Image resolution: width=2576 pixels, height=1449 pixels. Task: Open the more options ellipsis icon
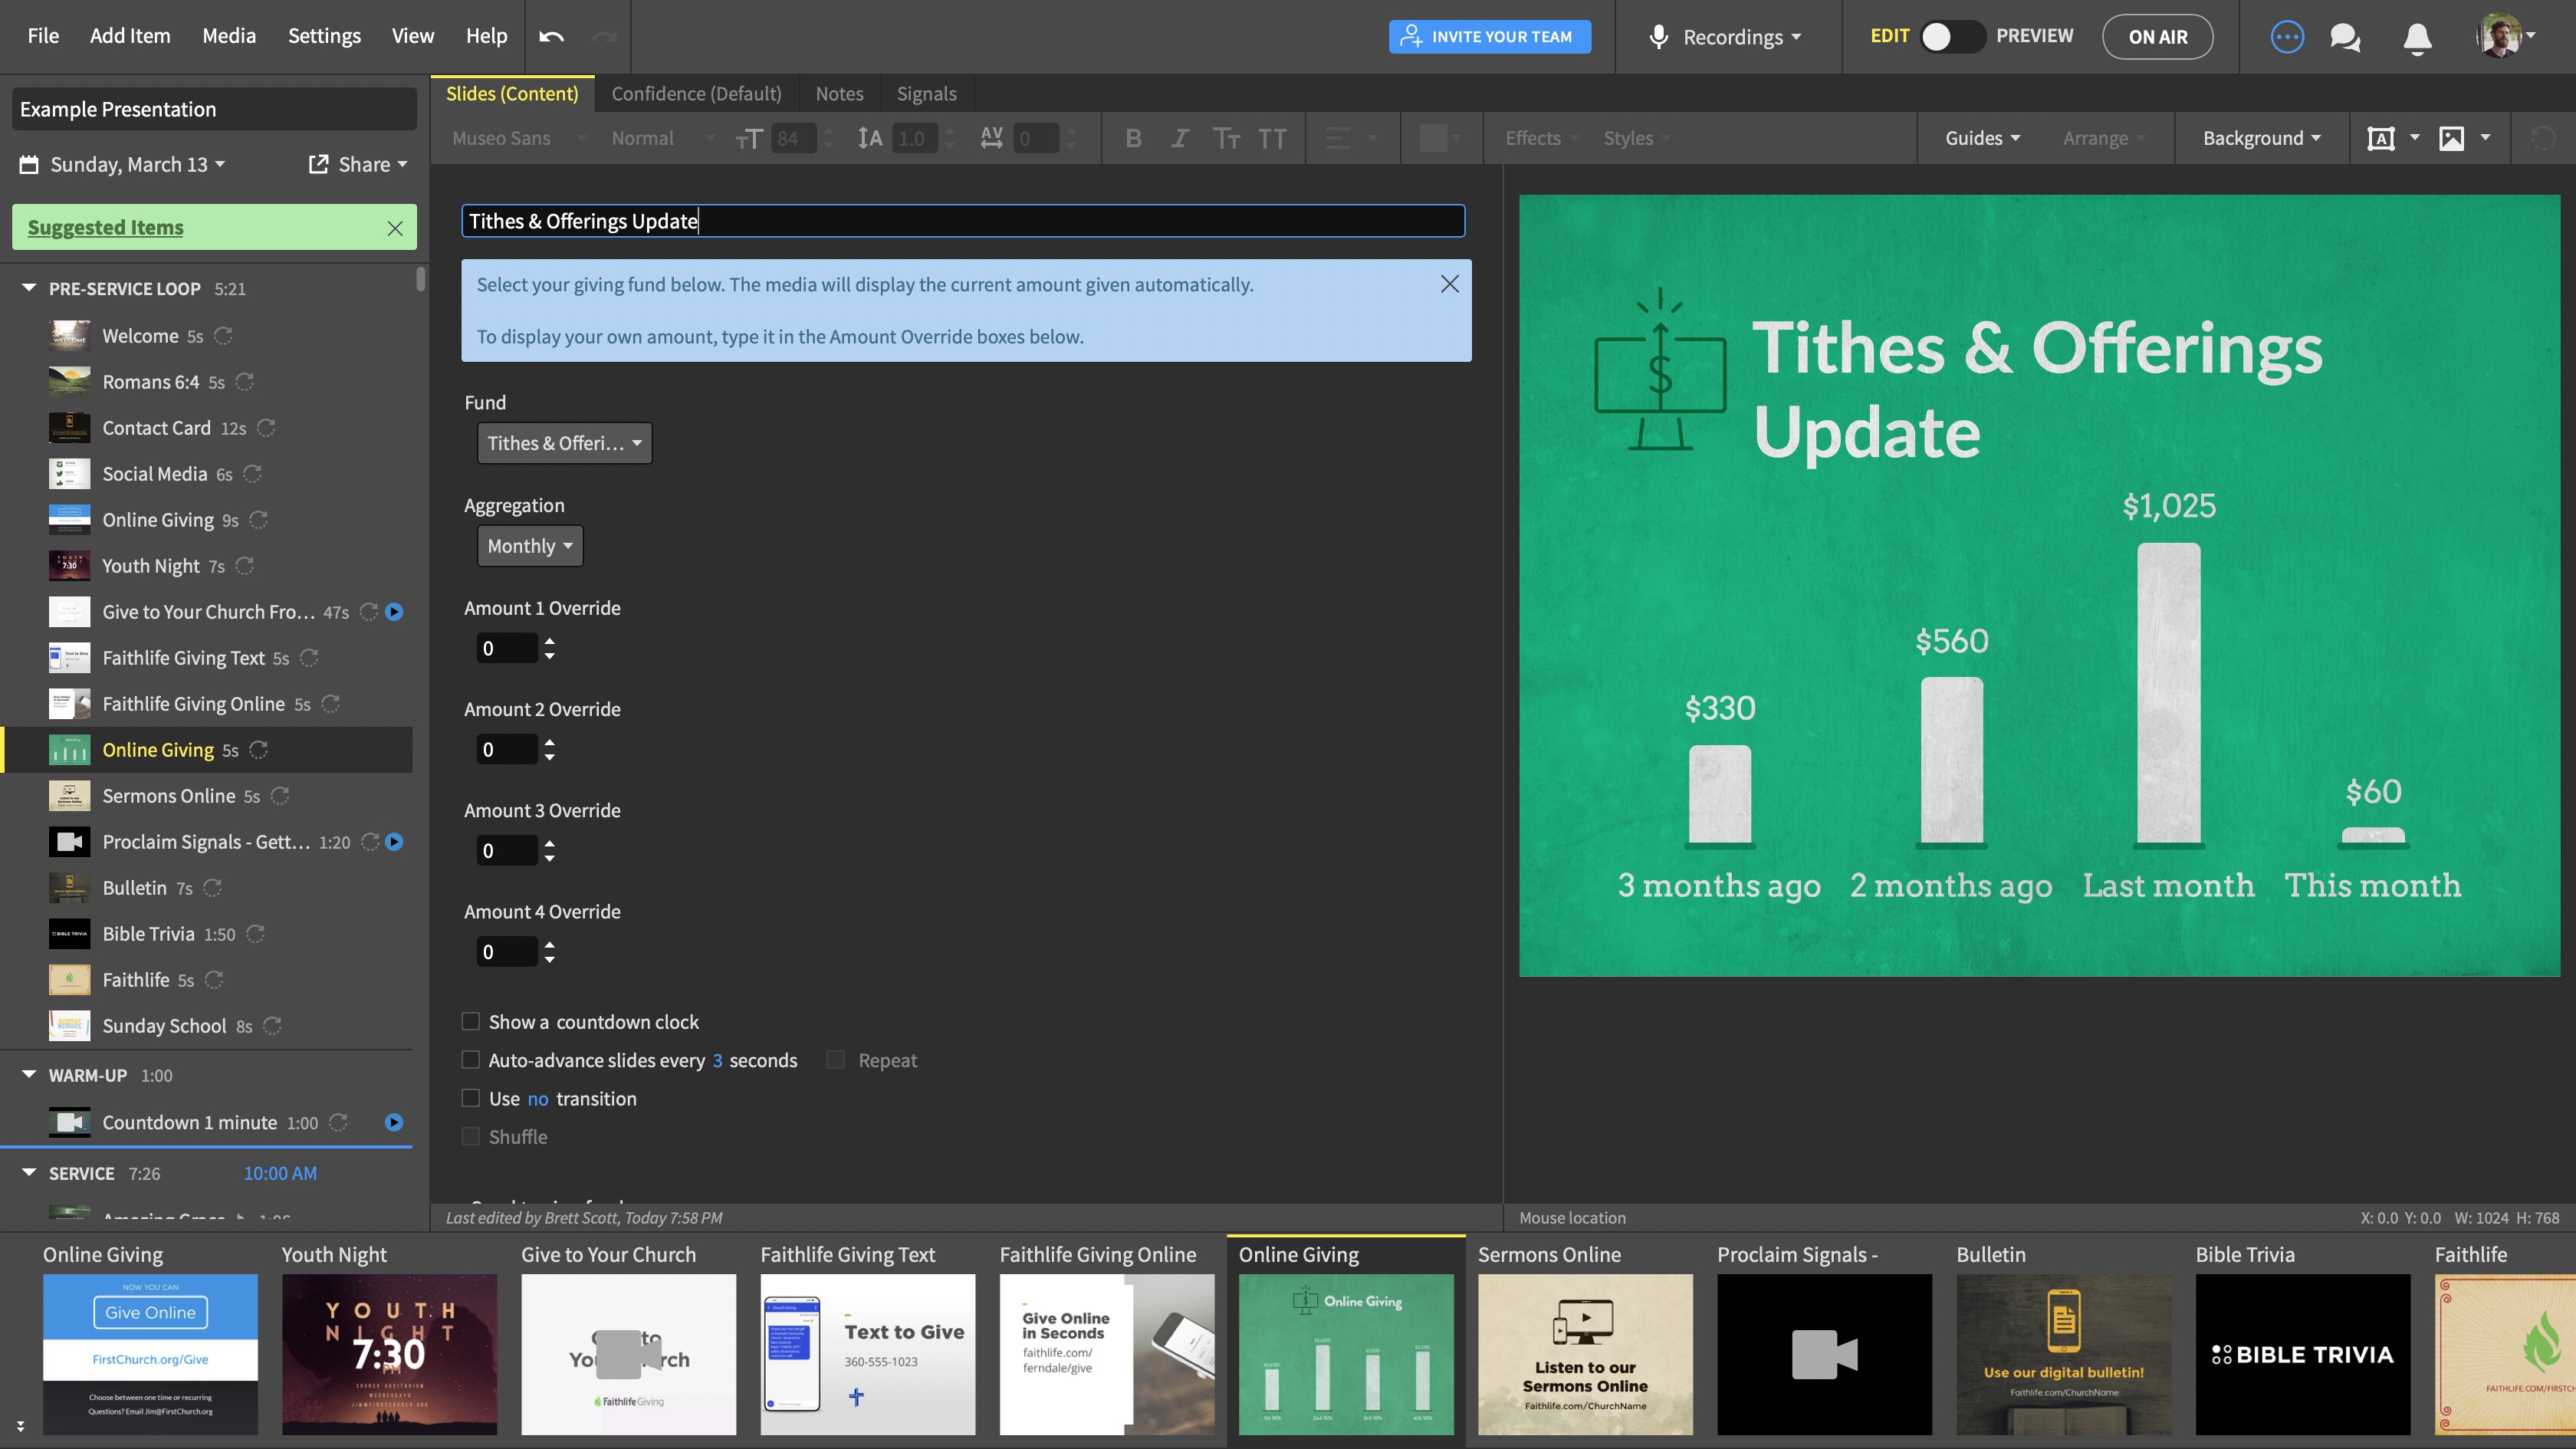pos(2287,37)
